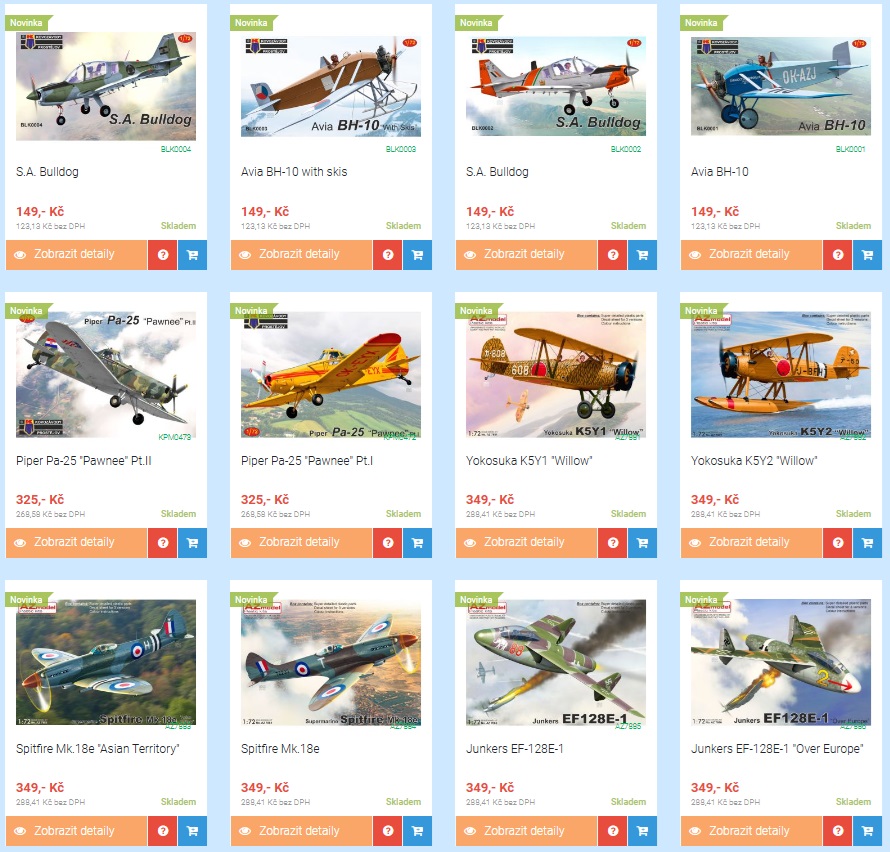890x852 pixels.
Task: Click Zobrazit detaily for S.A. Bulldog BLK0002
Action: 526,255
